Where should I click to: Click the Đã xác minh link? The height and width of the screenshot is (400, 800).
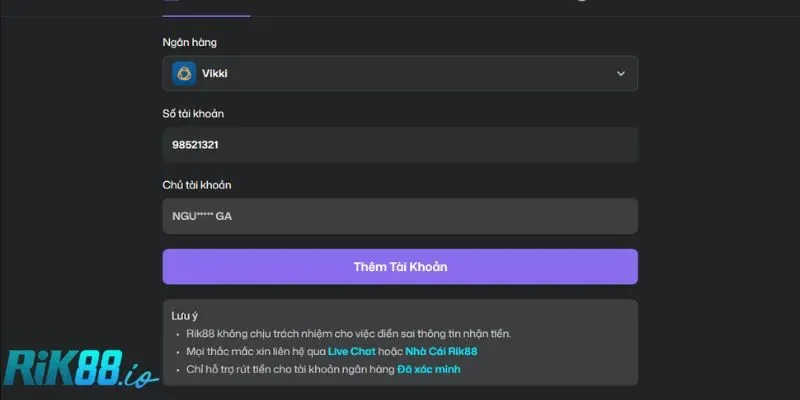pyautogui.click(x=428, y=369)
